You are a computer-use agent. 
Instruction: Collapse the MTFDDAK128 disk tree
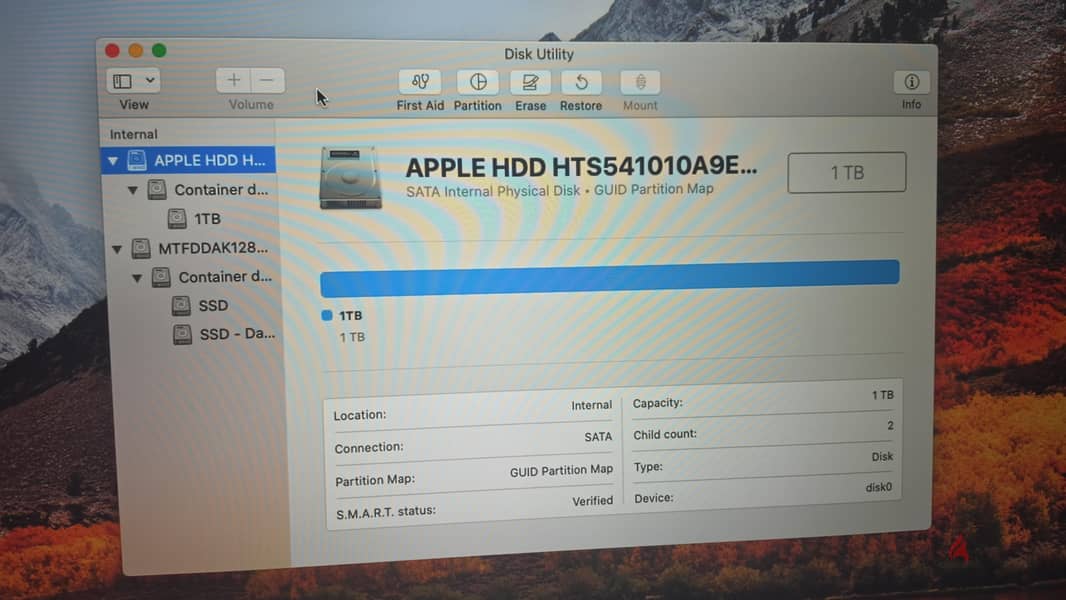point(117,249)
